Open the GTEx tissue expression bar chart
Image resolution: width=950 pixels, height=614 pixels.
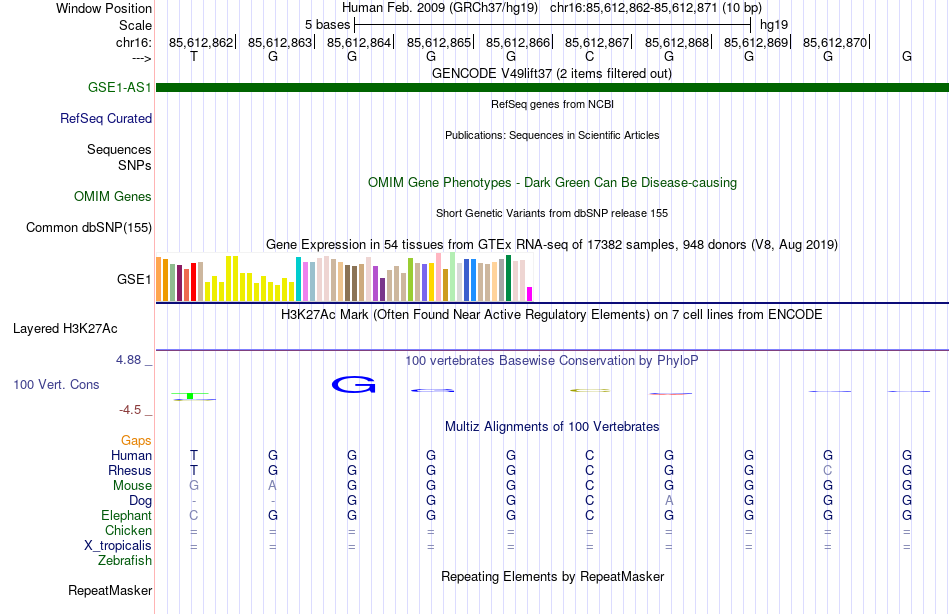(x=344, y=277)
